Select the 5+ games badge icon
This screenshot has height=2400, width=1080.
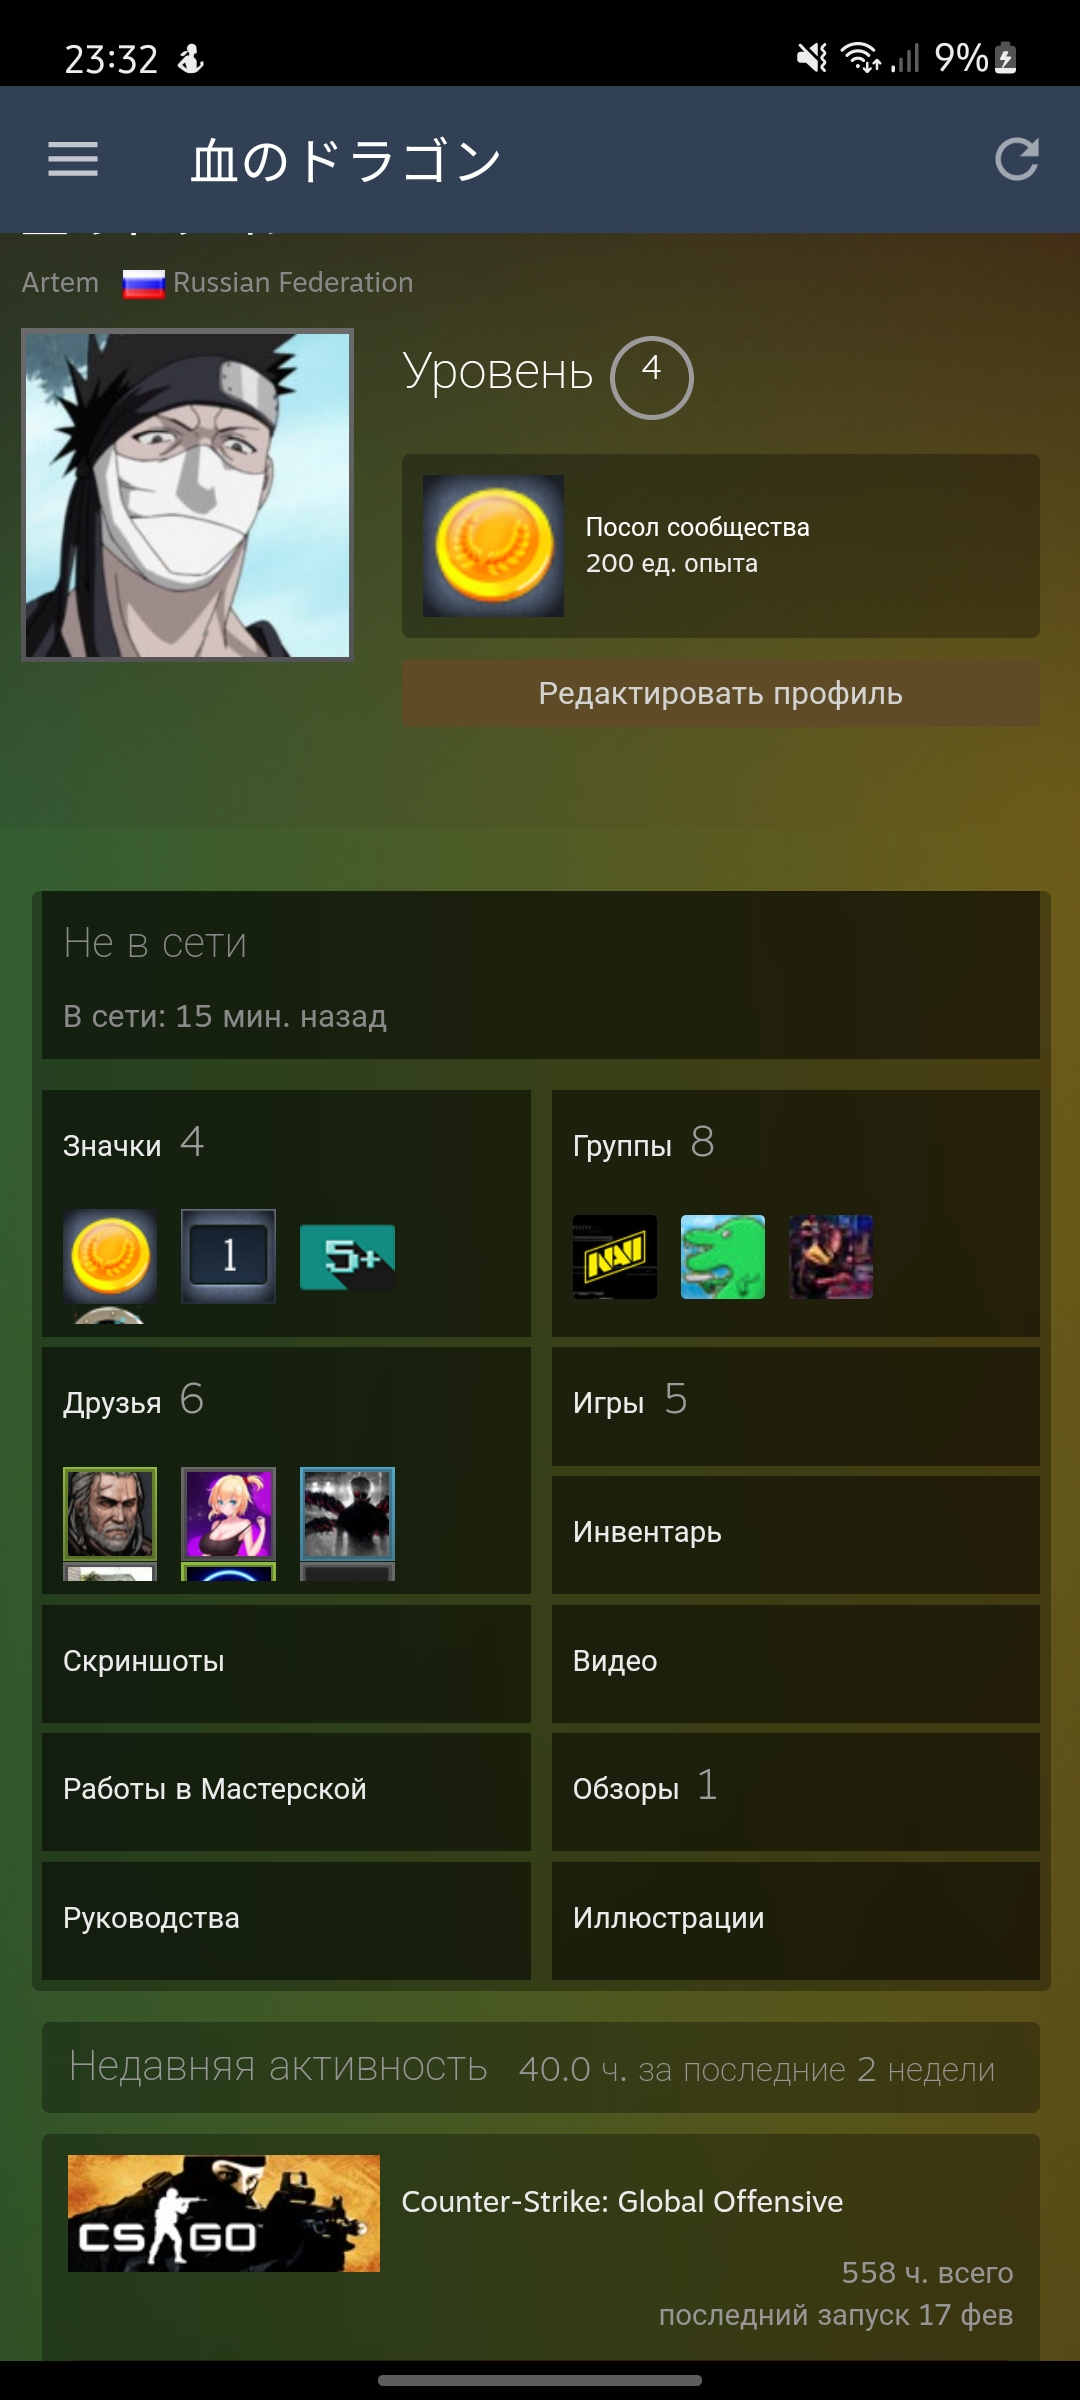[x=347, y=1257]
